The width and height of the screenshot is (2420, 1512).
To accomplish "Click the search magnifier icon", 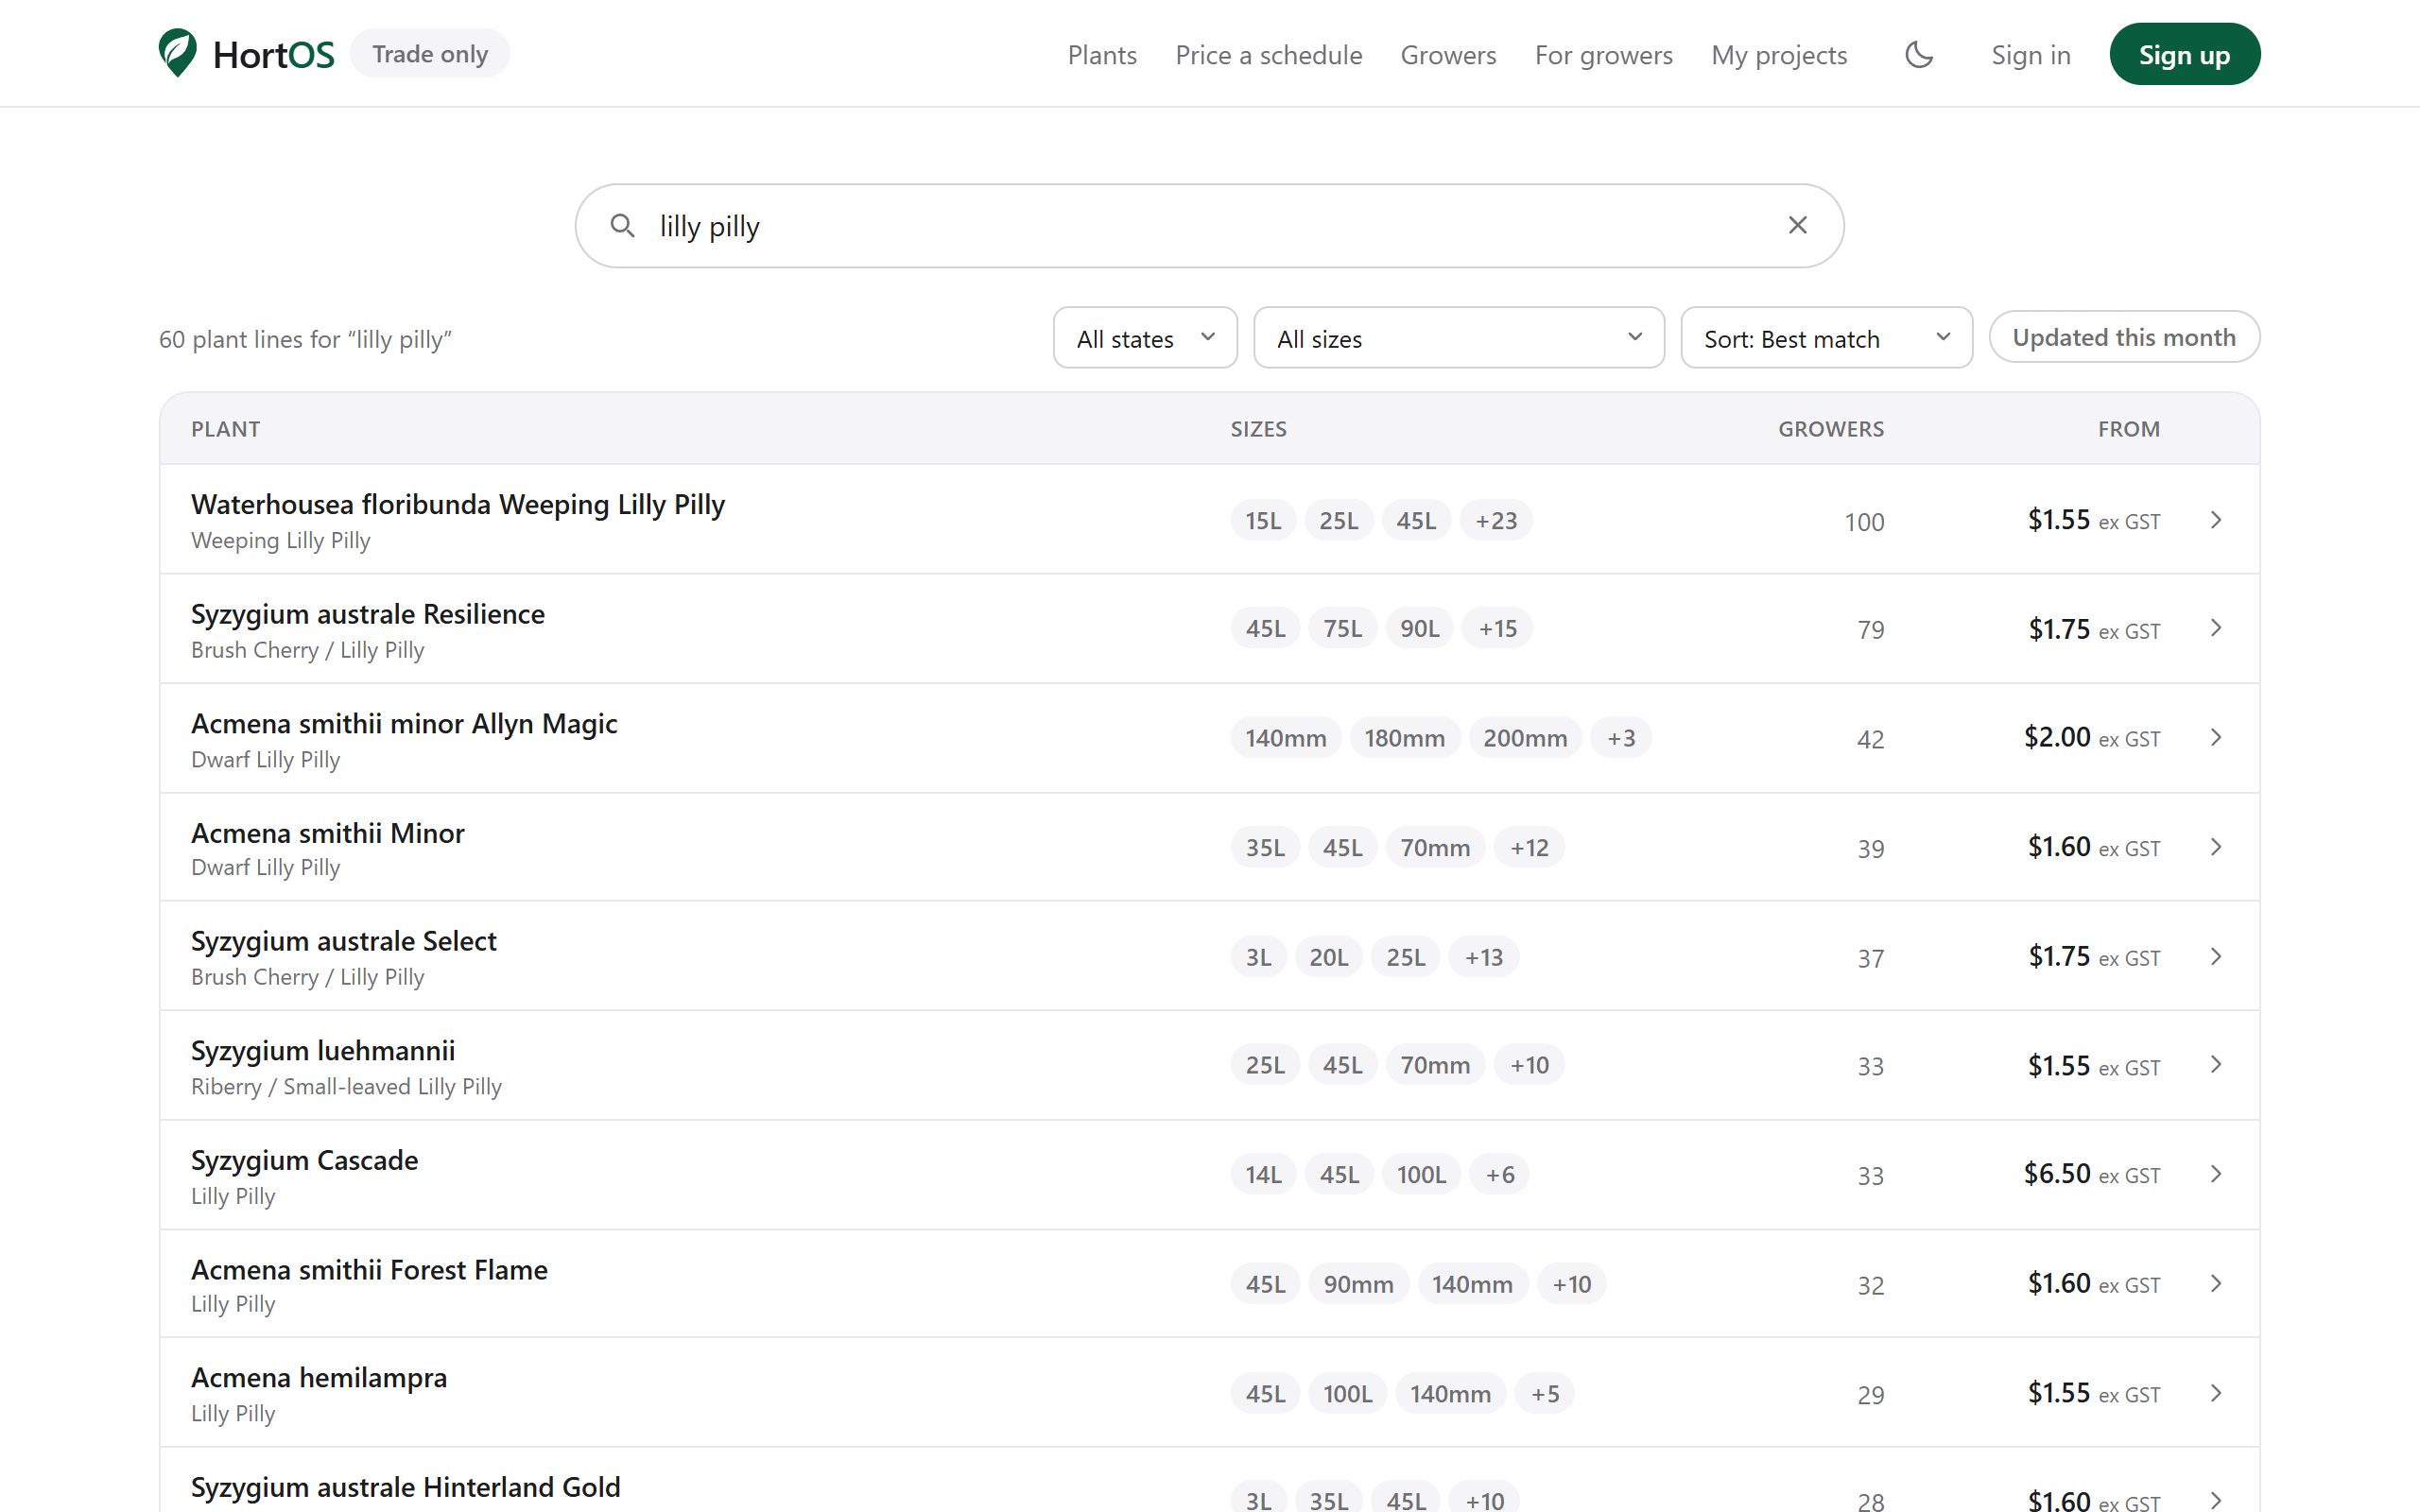I will click(x=622, y=226).
